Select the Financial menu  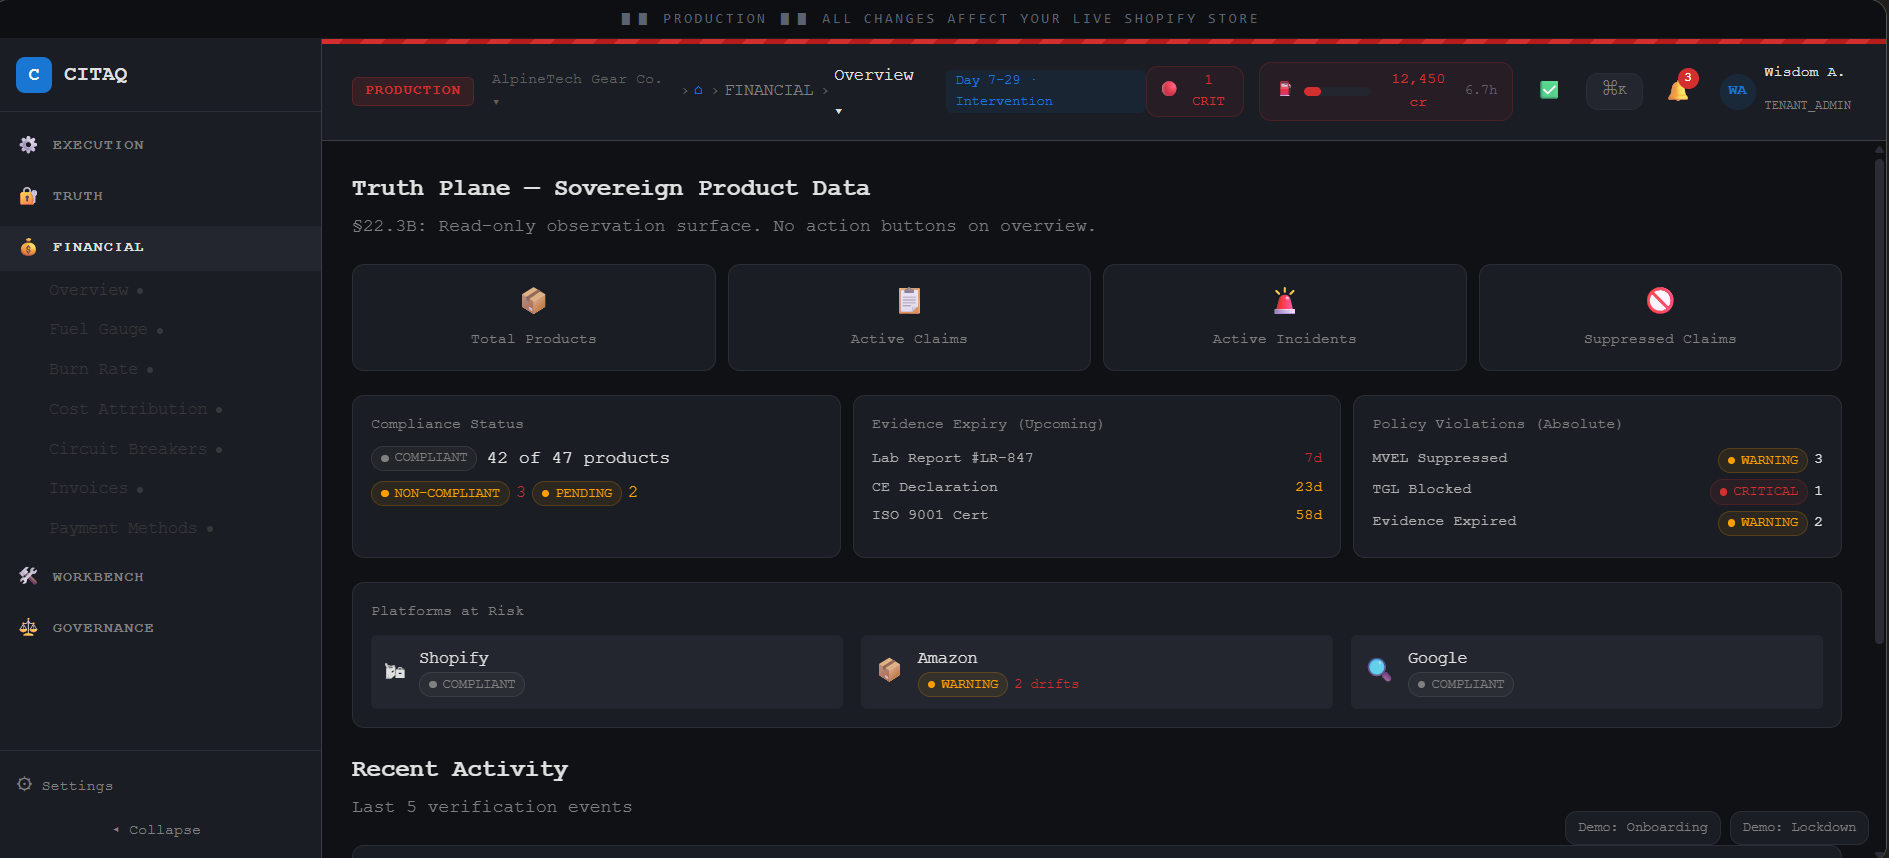pyautogui.click(x=160, y=247)
